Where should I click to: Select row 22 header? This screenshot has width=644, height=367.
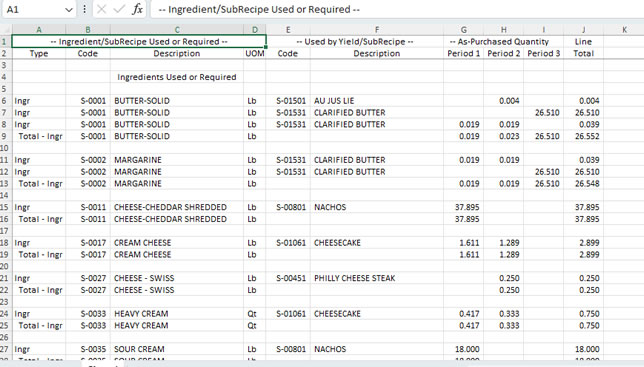point(5,290)
